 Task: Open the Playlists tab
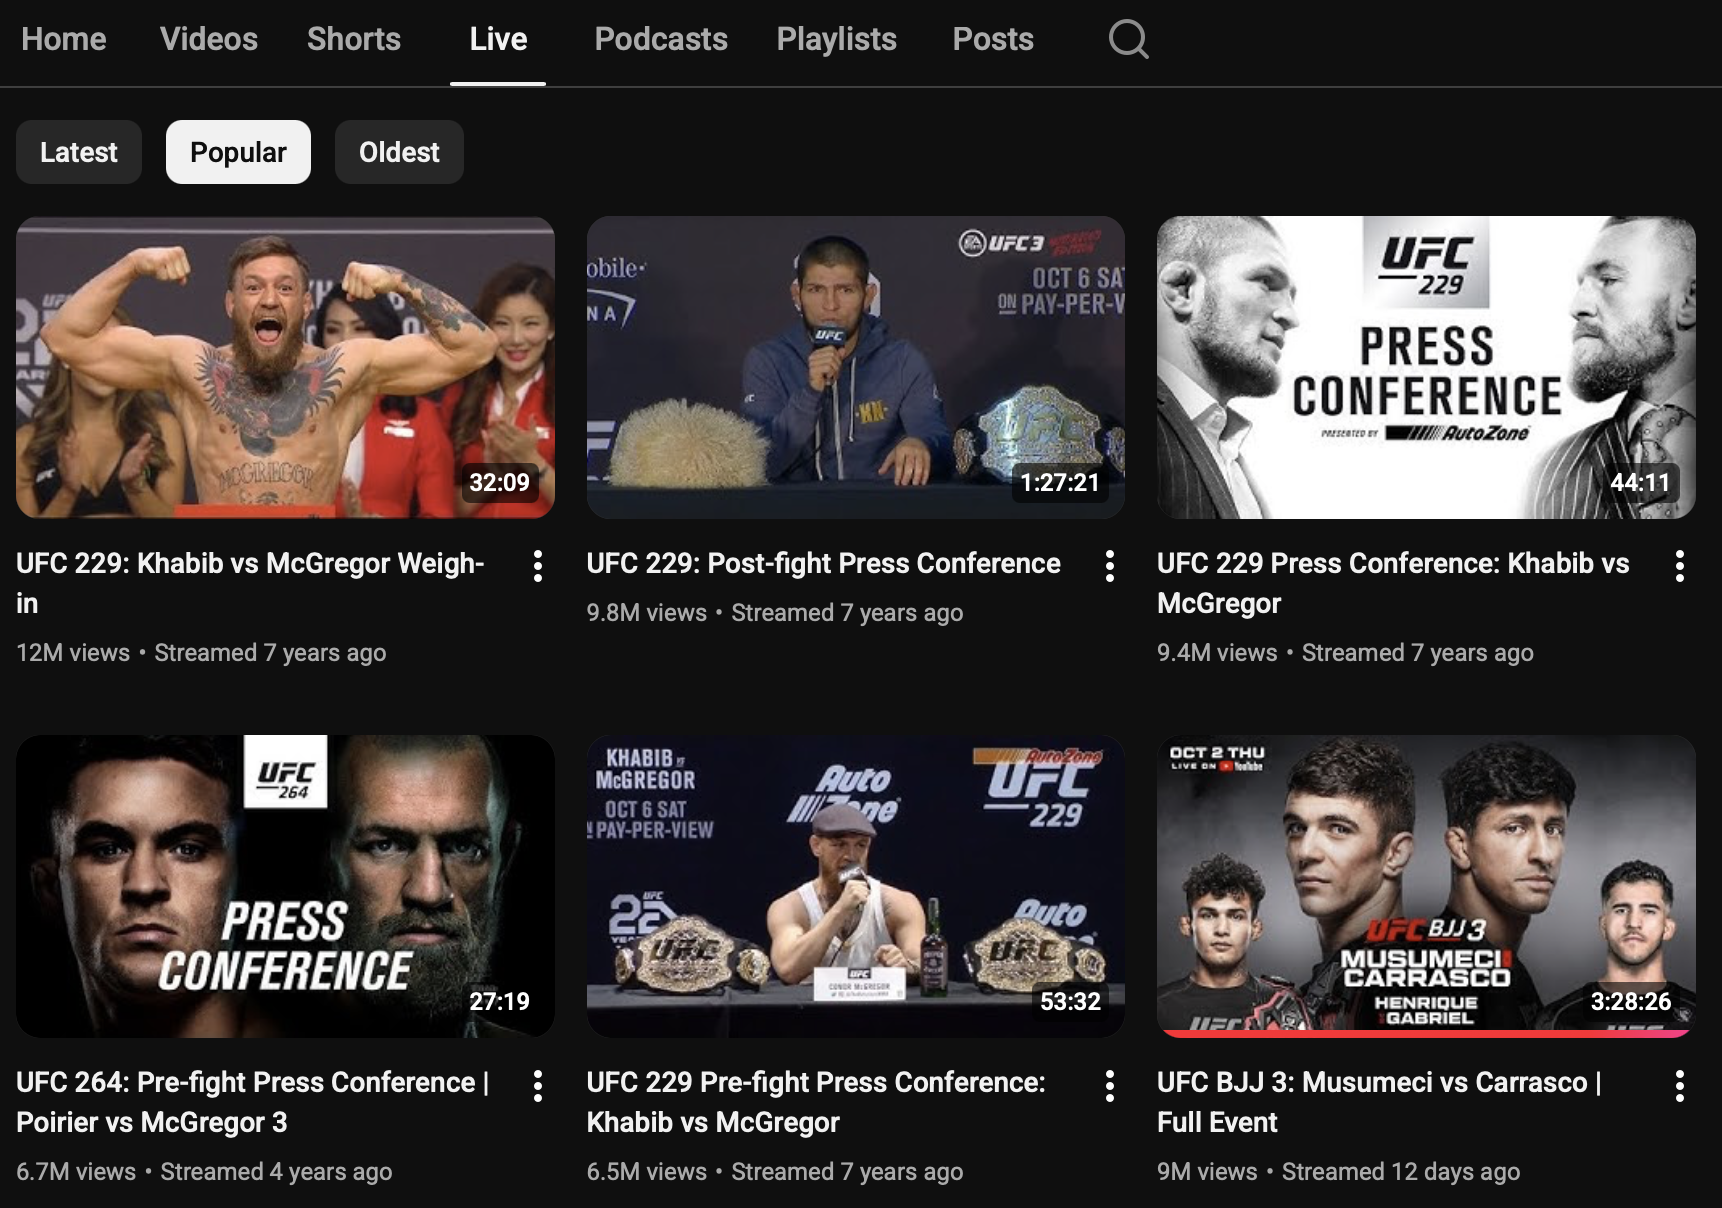(837, 39)
